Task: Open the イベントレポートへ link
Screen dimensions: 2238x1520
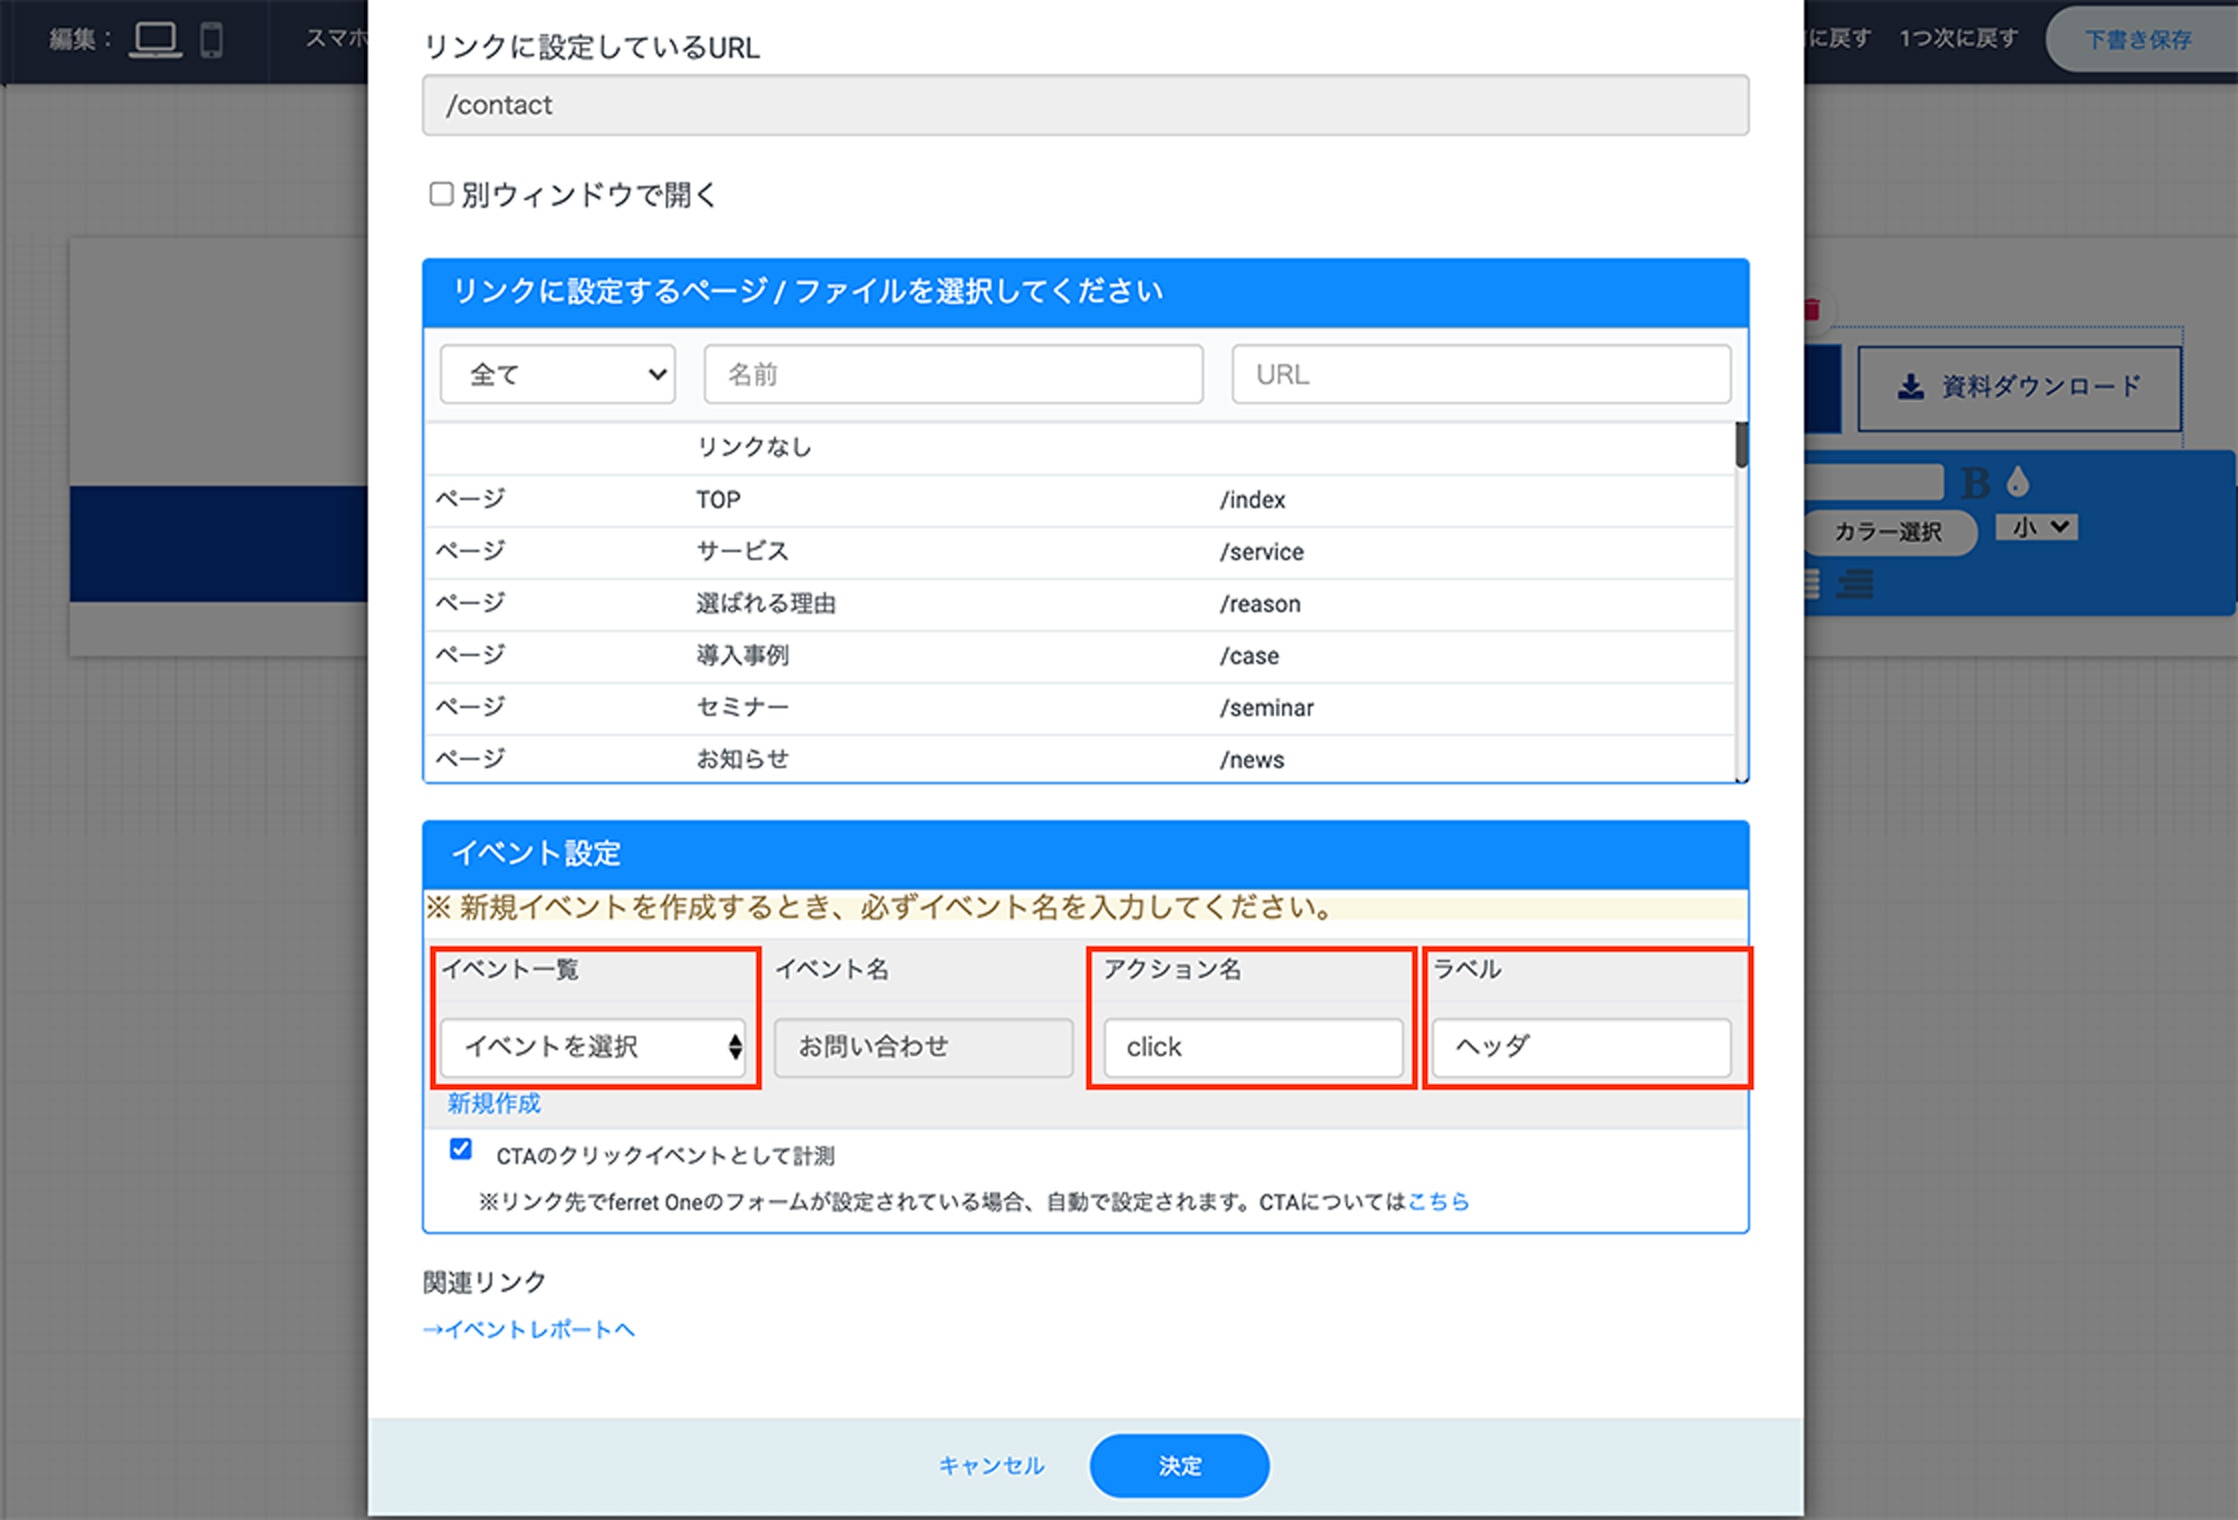Action: click(528, 1329)
